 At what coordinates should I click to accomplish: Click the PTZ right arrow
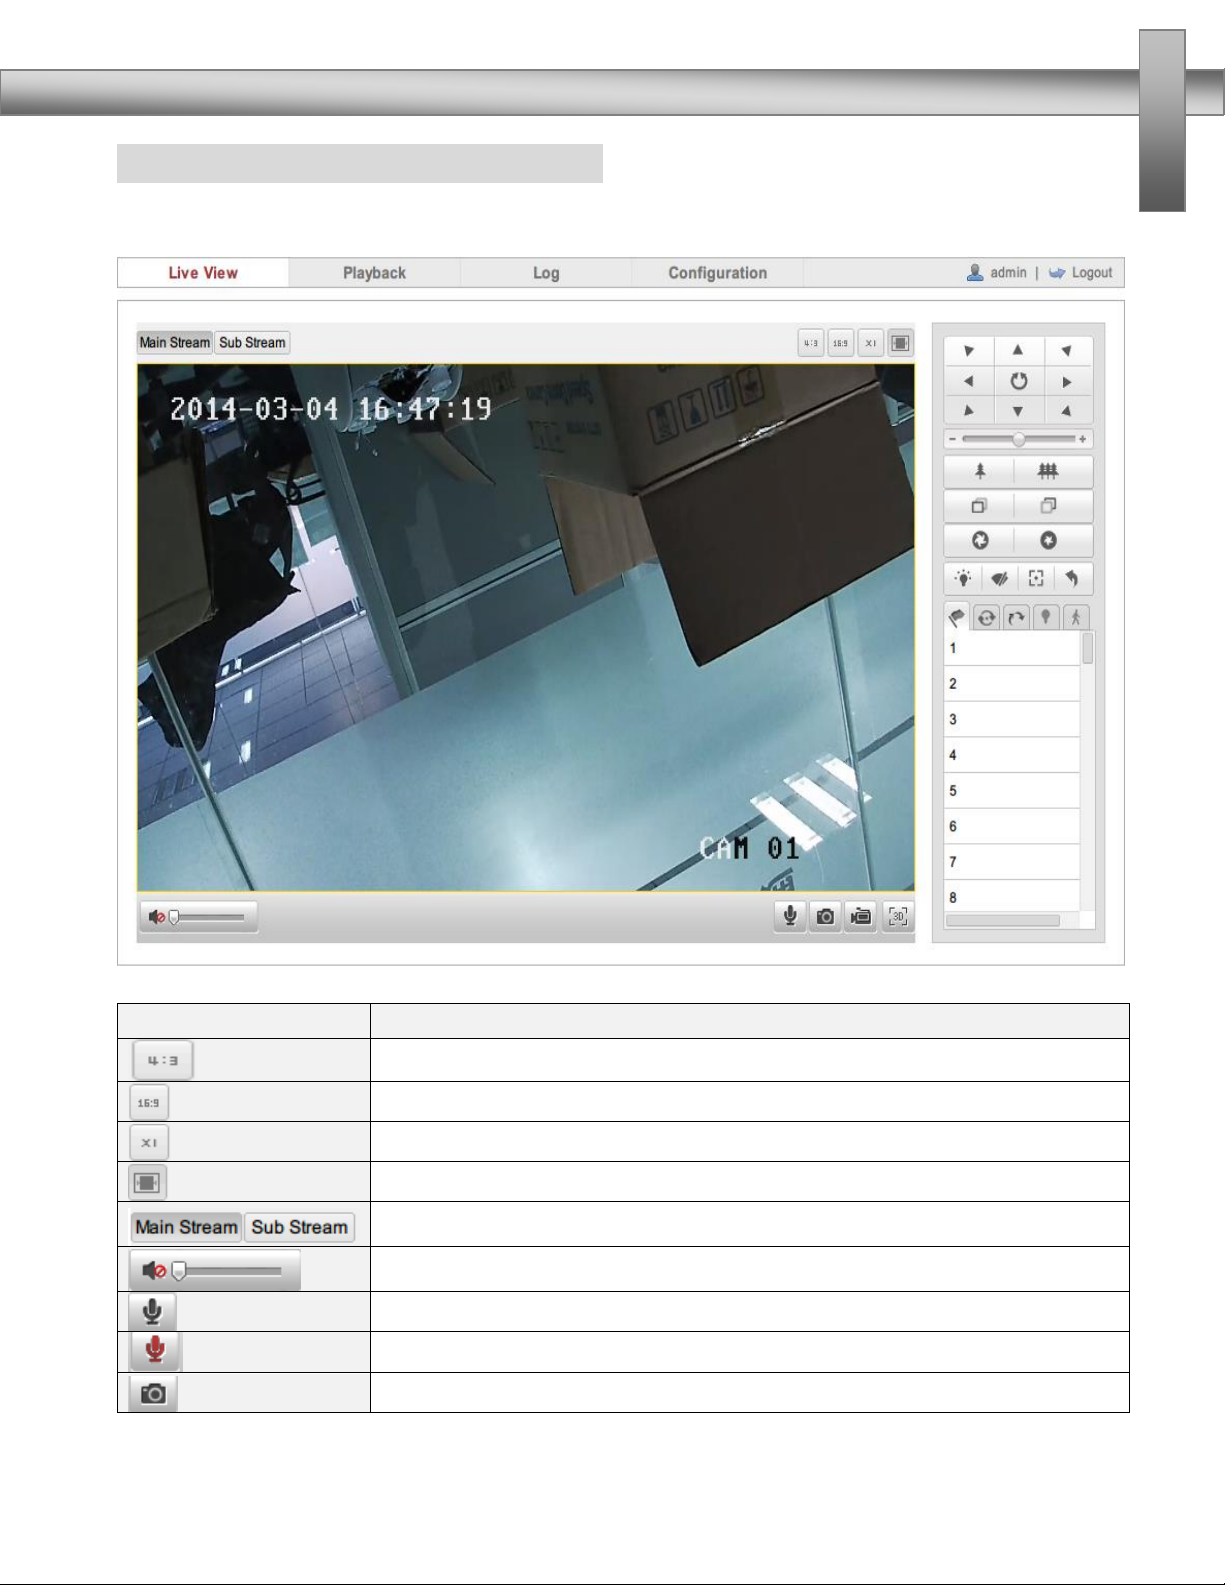[x=1068, y=381]
